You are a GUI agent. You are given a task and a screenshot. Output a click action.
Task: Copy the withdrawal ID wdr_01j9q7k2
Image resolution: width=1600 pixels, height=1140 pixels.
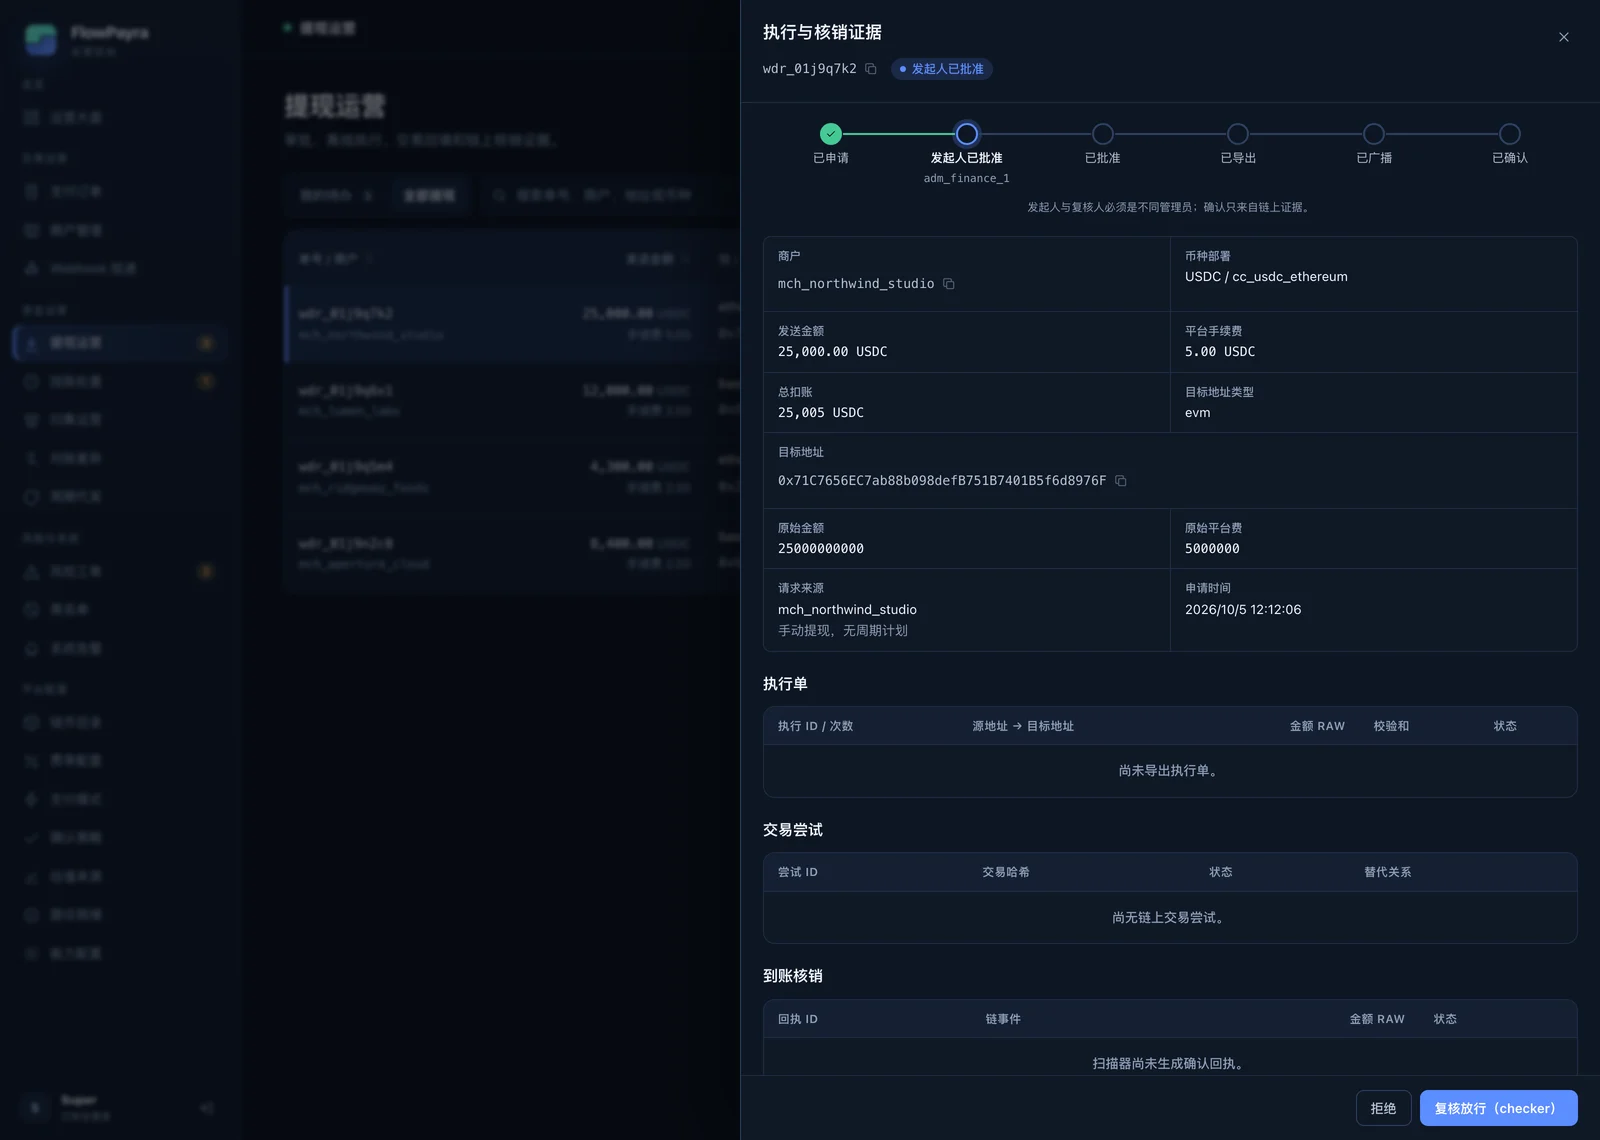coord(871,69)
